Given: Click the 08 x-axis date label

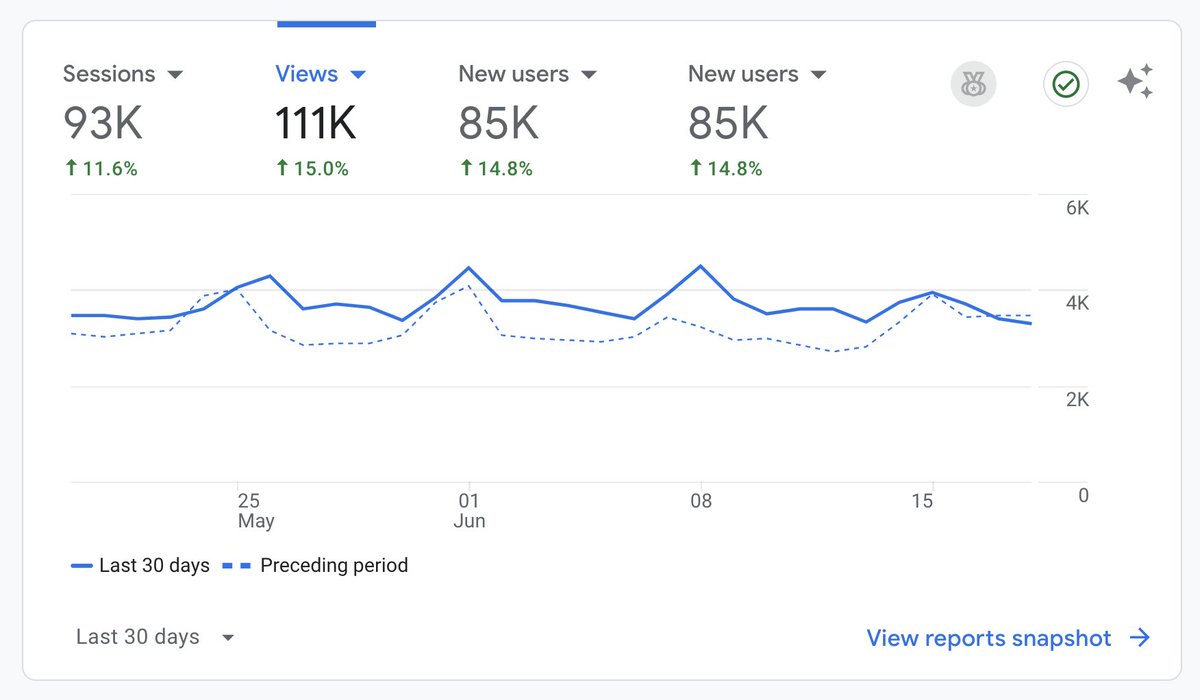Looking at the screenshot, I should 701,500.
